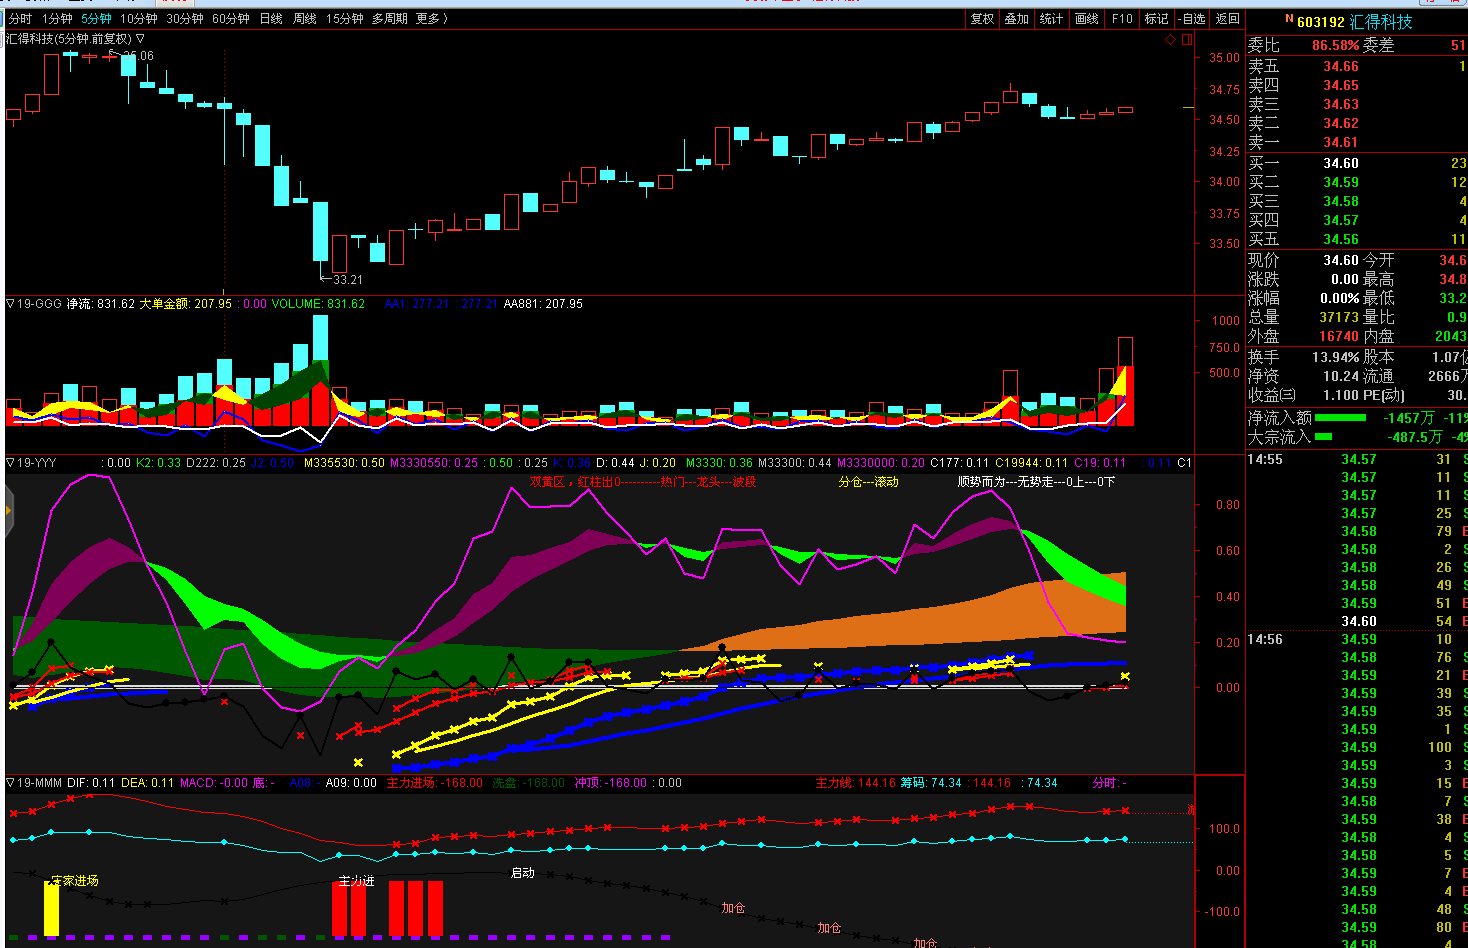Click the split-panel rectangle icon beside the diamond

pos(1186,40)
